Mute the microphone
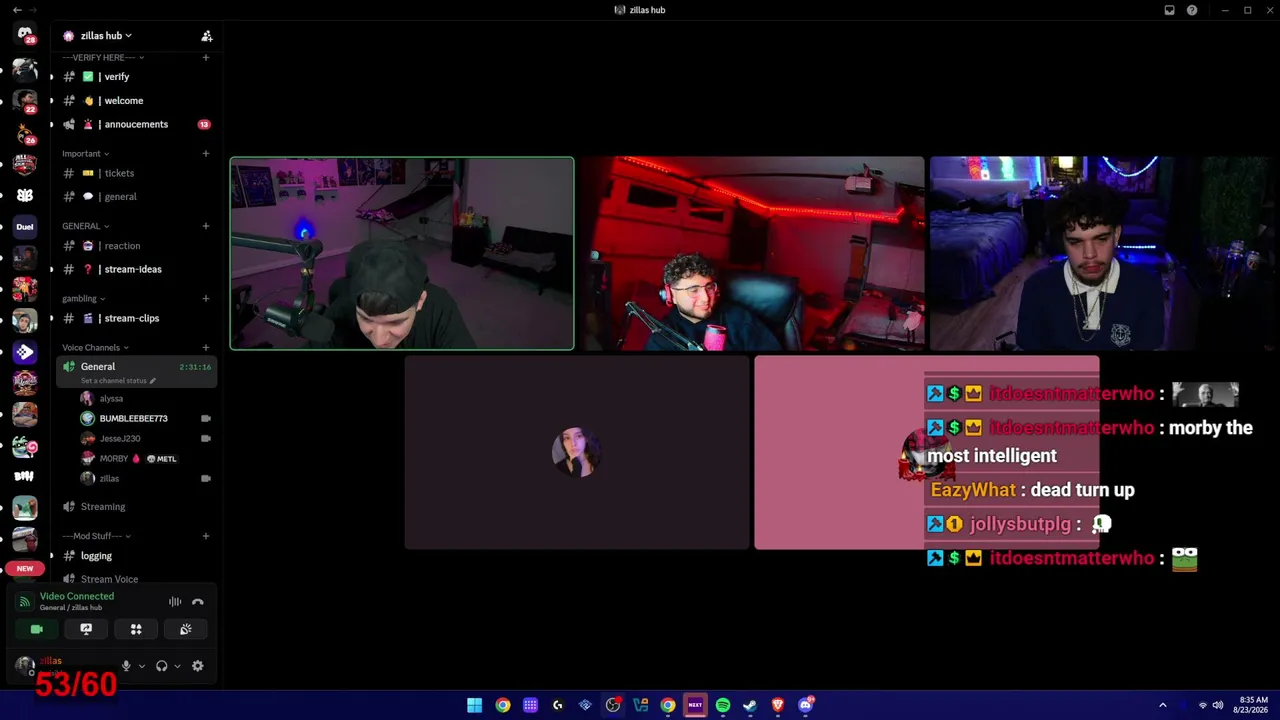Screen dimensions: 1280x720 click(x=126, y=666)
